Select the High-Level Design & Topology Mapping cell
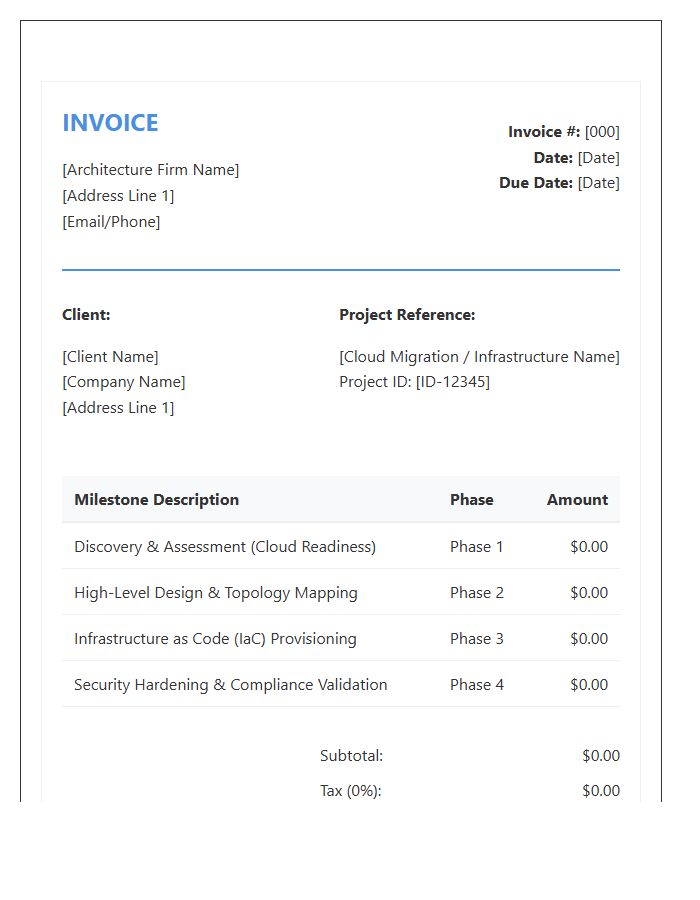700x900 pixels. tap(216, 592)
